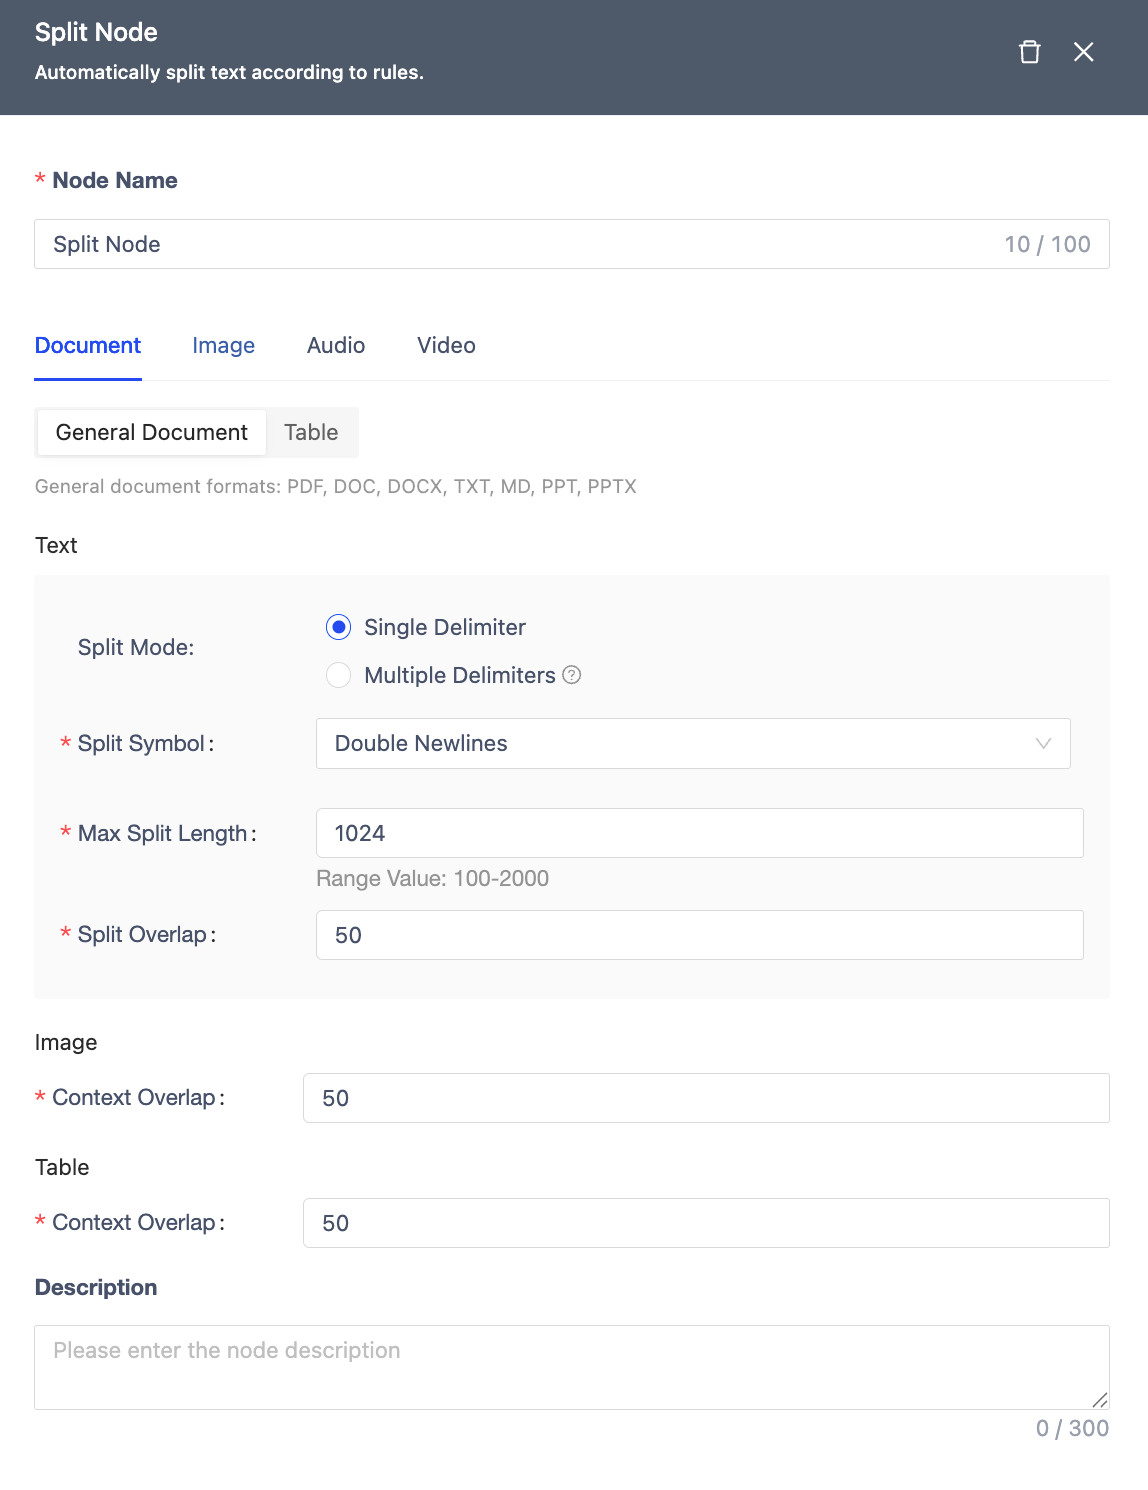
Task: Open the Split Symbol dropdown
Action: coord(692,743)
